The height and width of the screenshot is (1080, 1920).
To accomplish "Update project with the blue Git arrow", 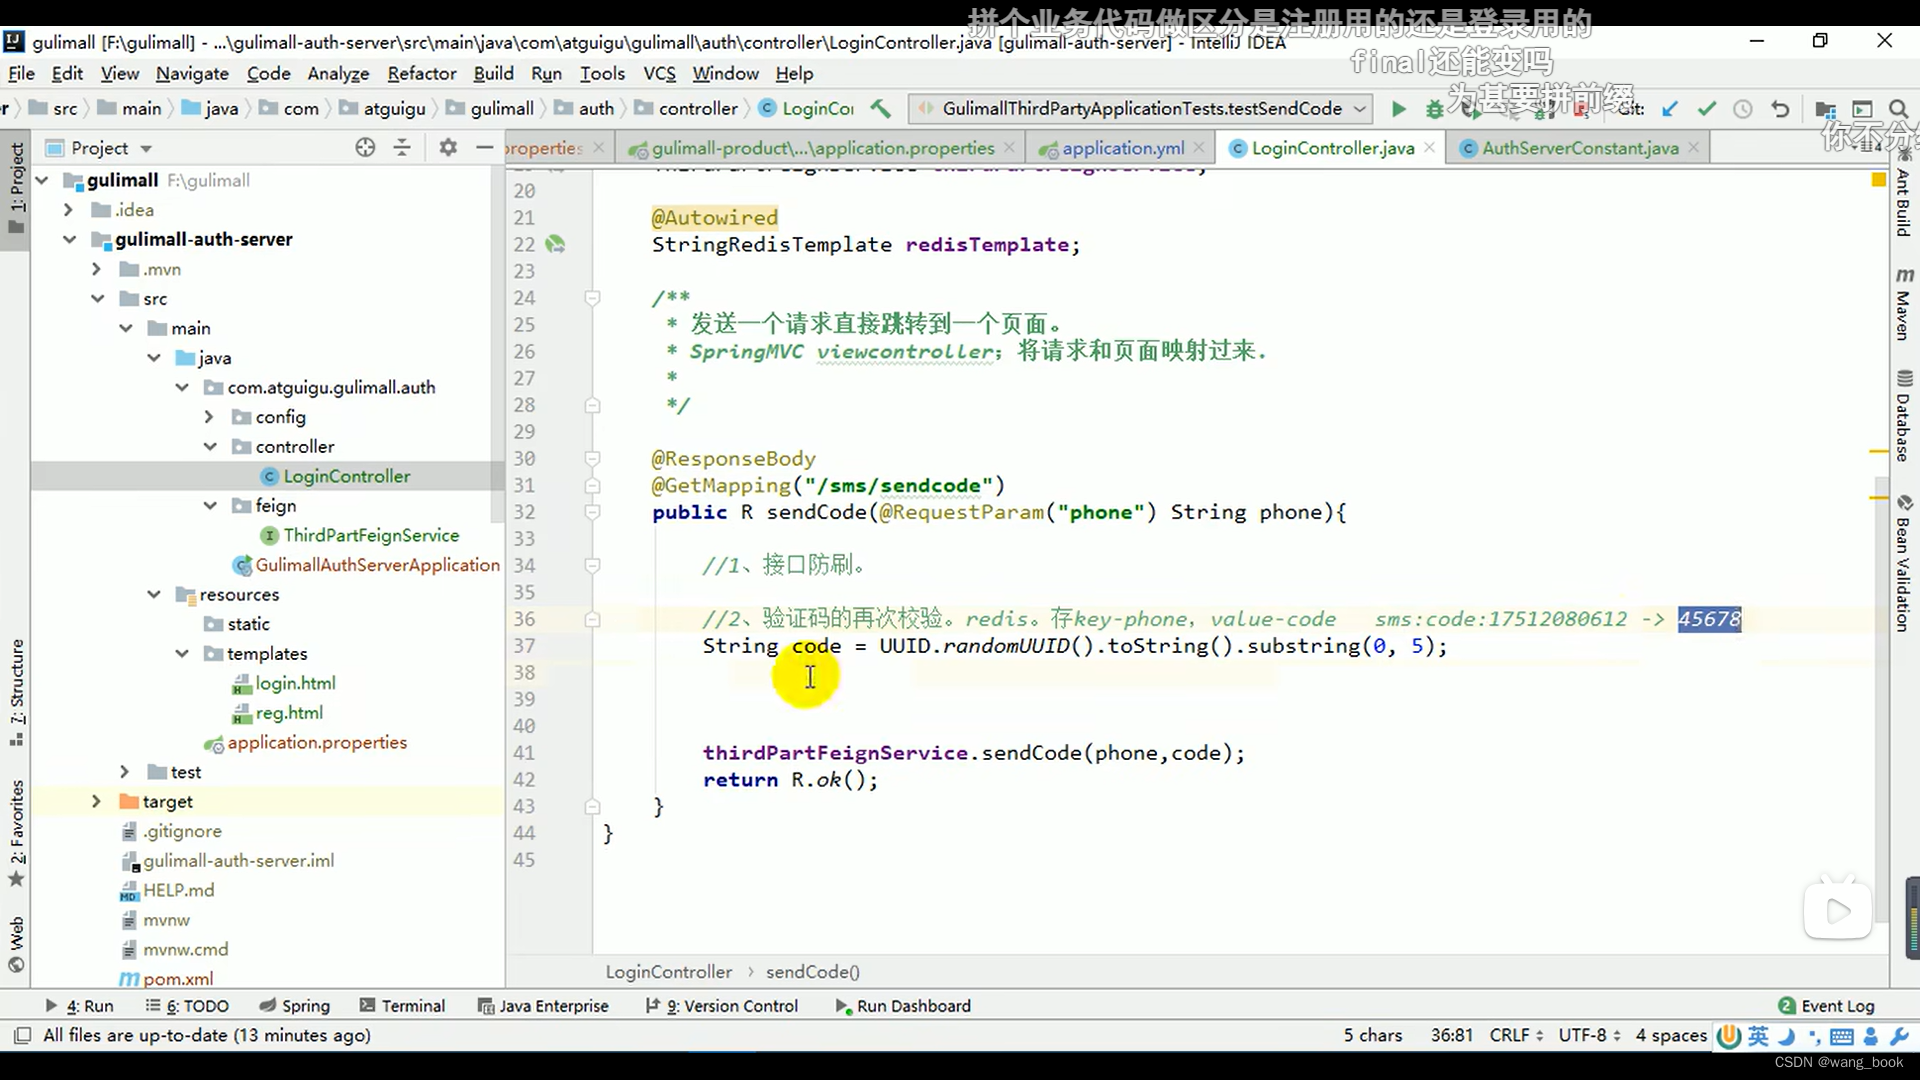I will click(1670, 109).
